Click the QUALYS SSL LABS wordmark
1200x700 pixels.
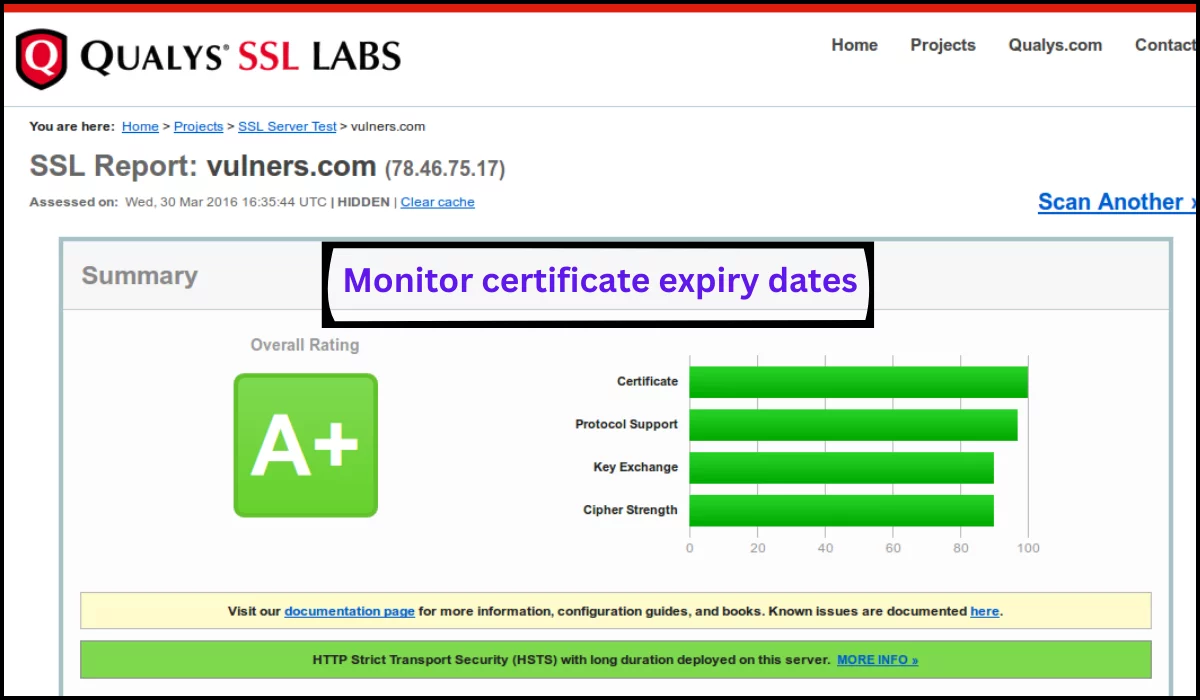[x=240, y=56]
